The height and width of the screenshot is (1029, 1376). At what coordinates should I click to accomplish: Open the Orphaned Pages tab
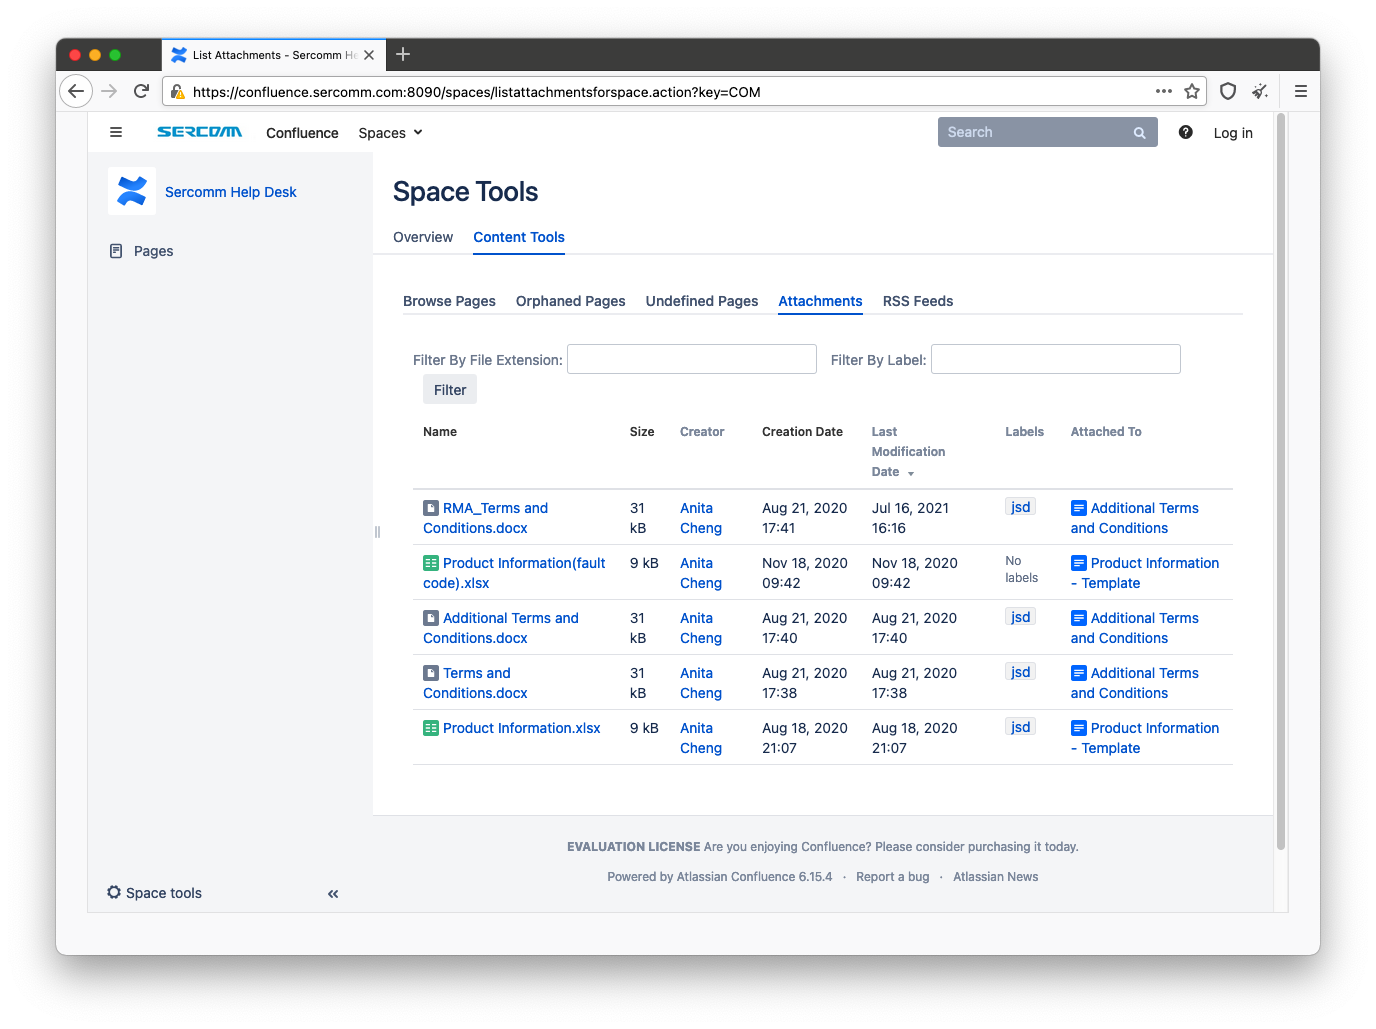(x=570, y=301)
